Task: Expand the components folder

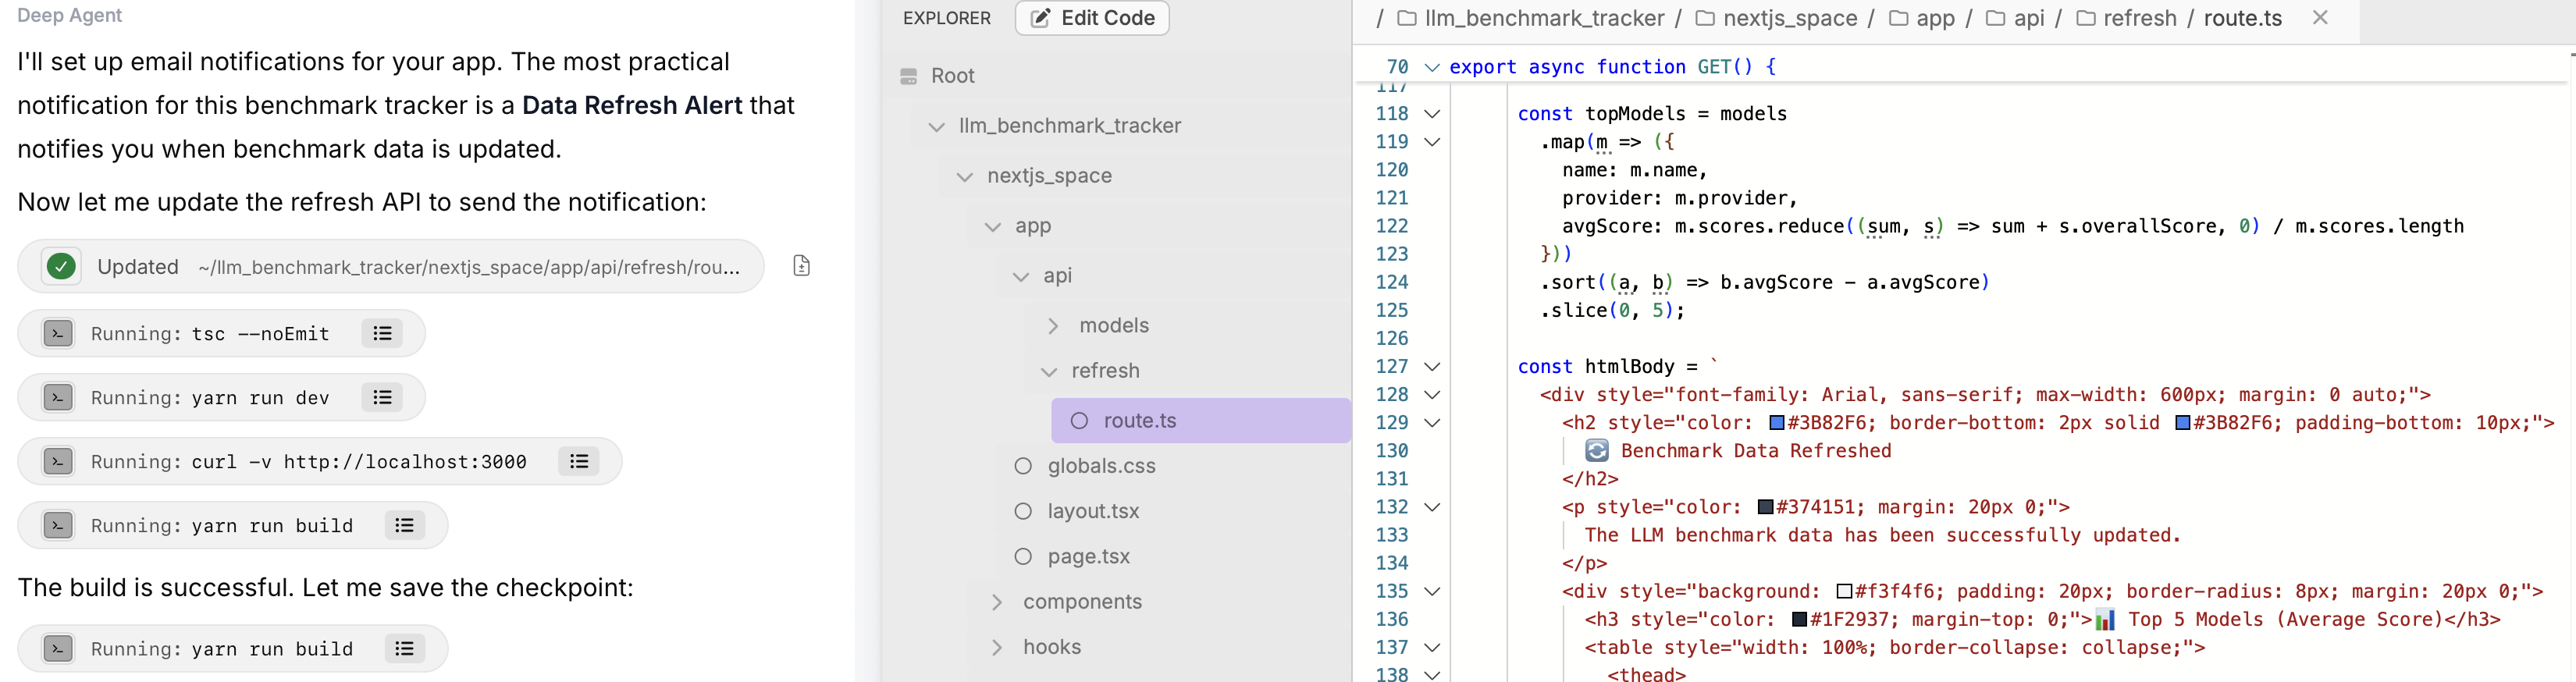Action: pos(996,602)
